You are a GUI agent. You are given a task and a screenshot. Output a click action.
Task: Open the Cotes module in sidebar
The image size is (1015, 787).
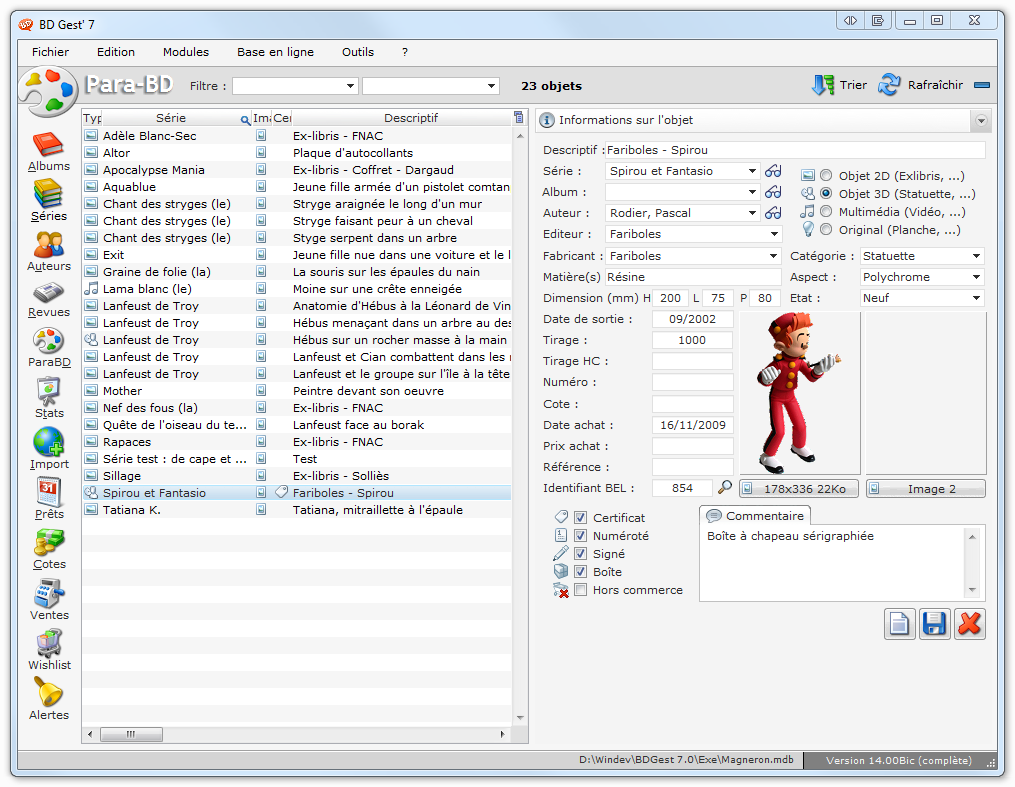click(49, 549)
